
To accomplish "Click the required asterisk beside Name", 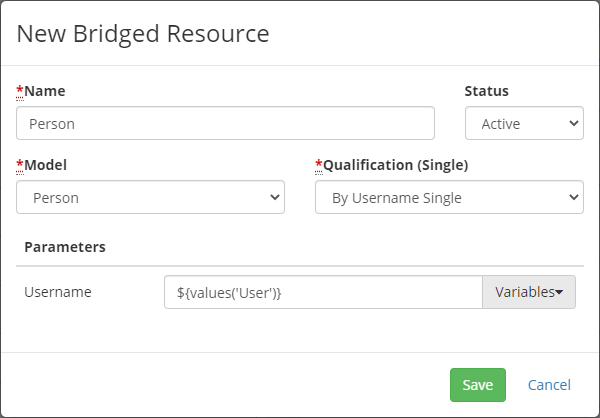I will (20, 90).
